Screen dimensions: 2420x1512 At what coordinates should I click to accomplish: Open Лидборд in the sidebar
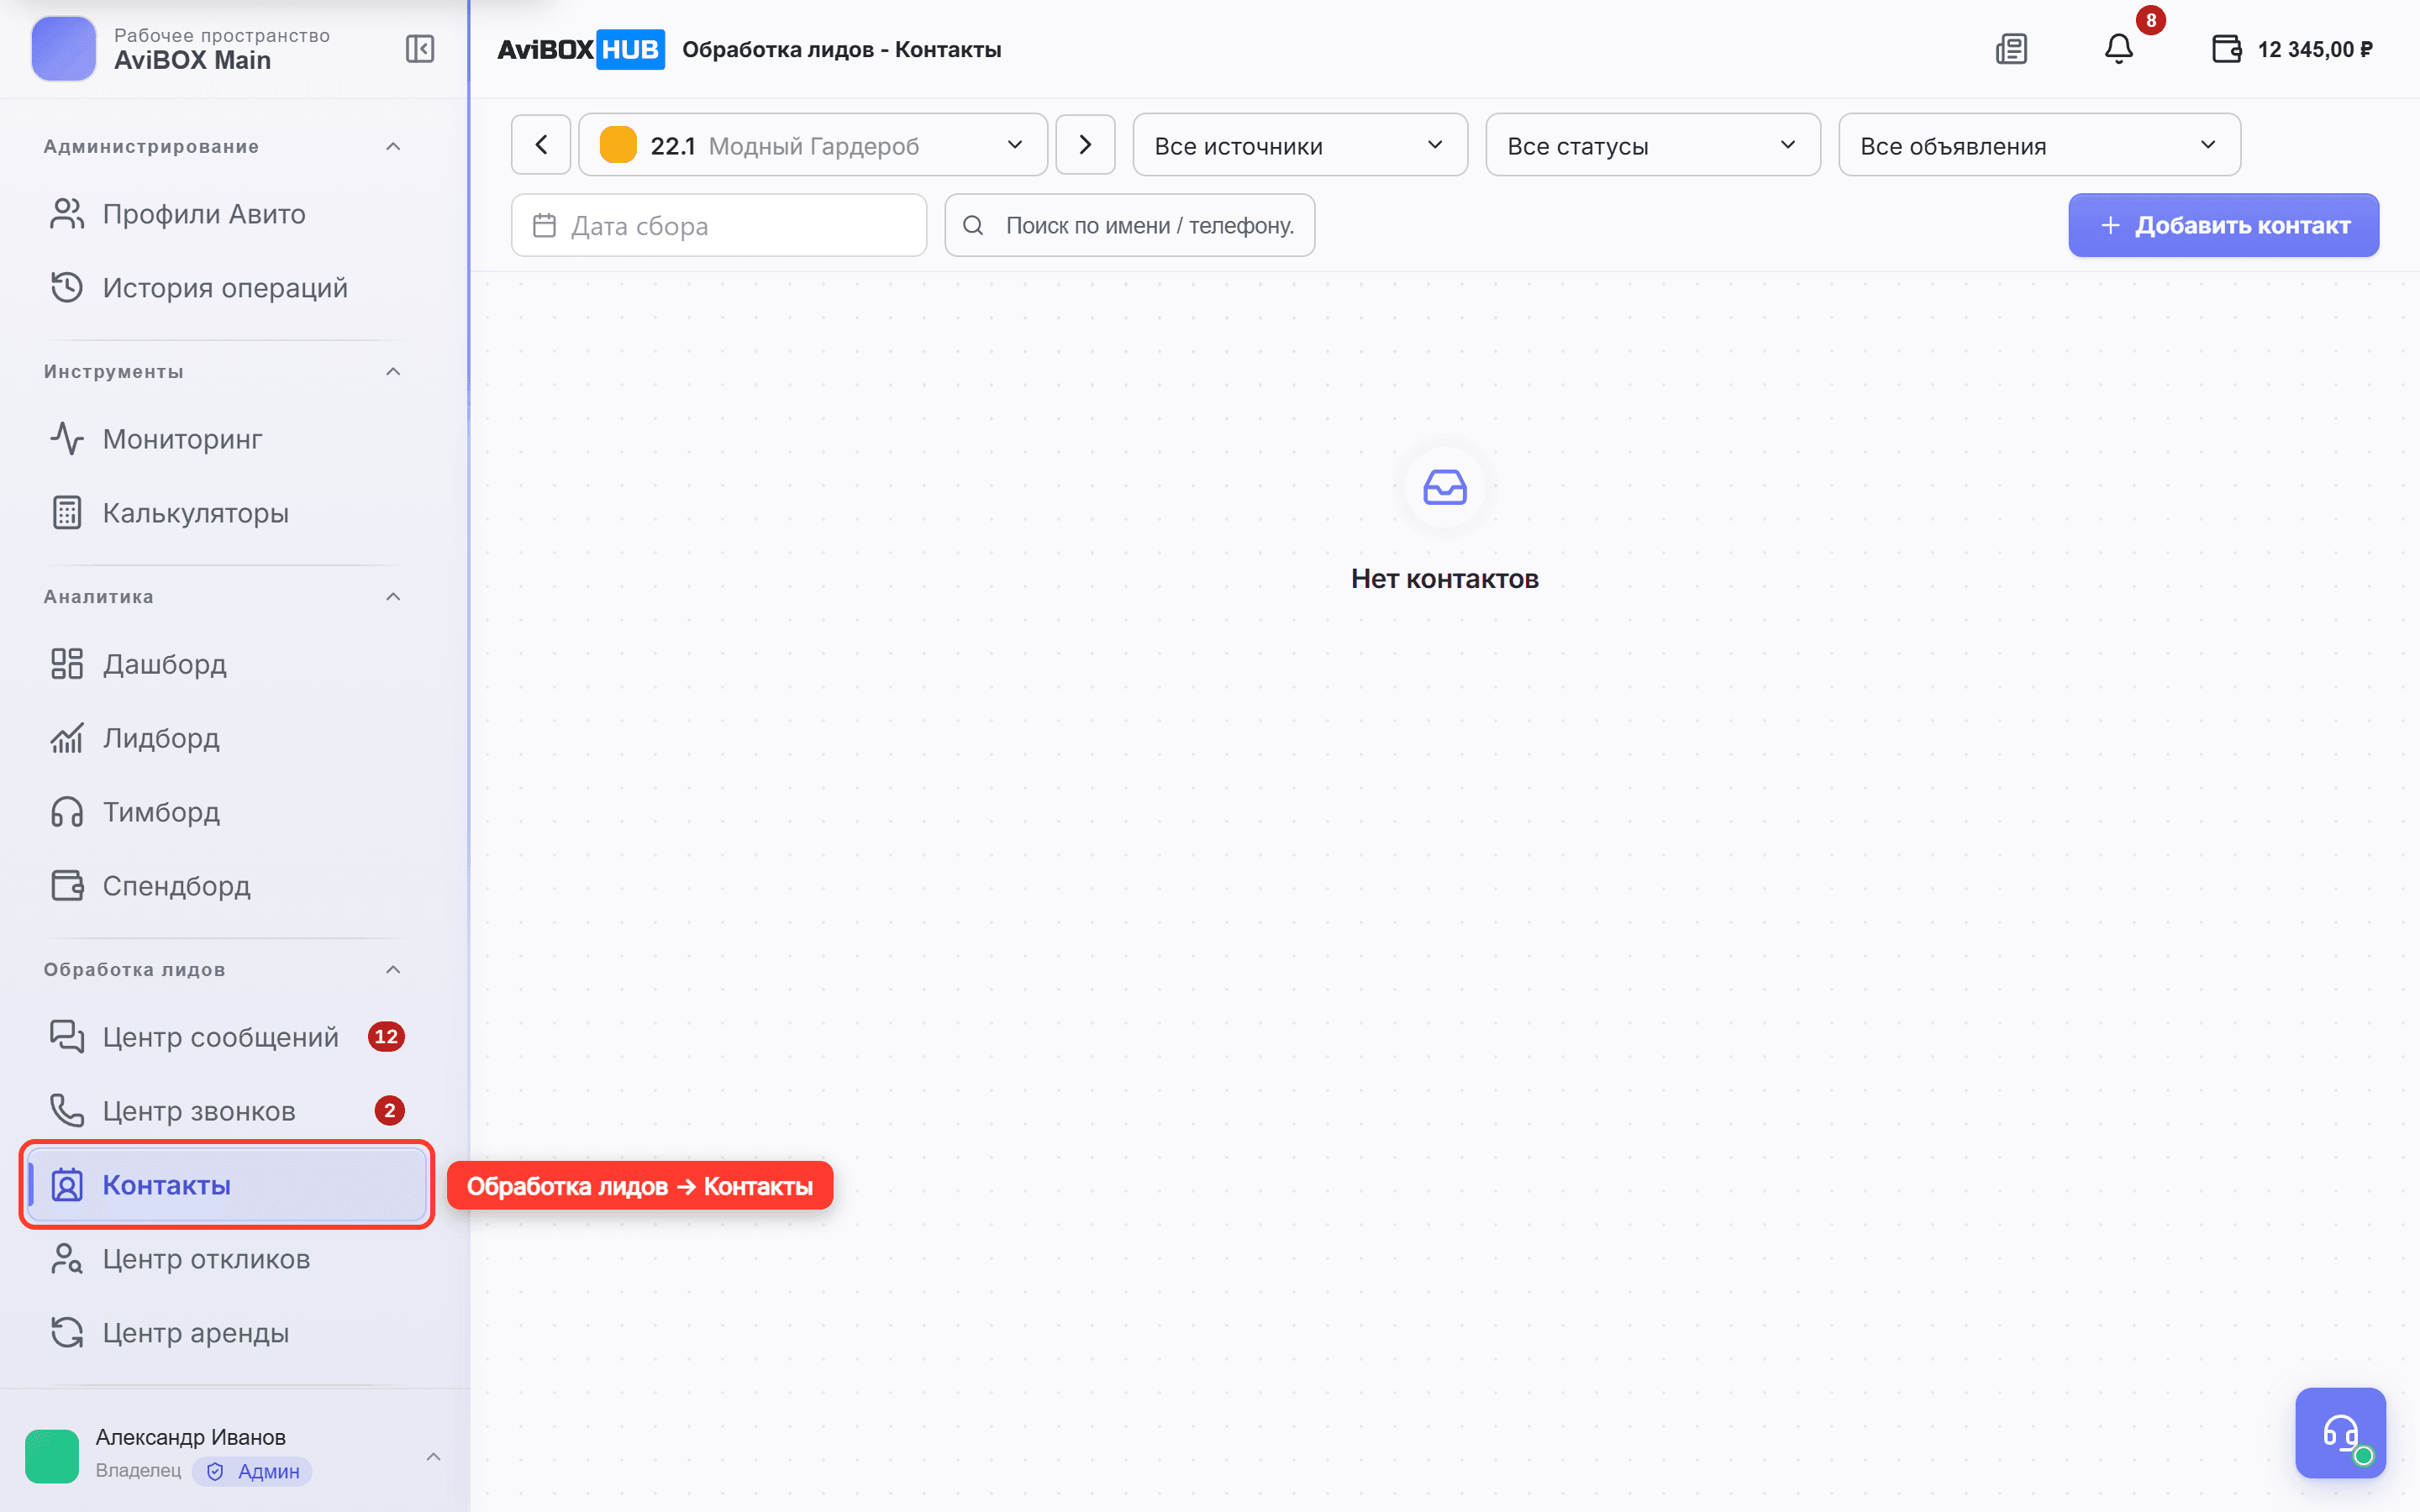(227, 738)
